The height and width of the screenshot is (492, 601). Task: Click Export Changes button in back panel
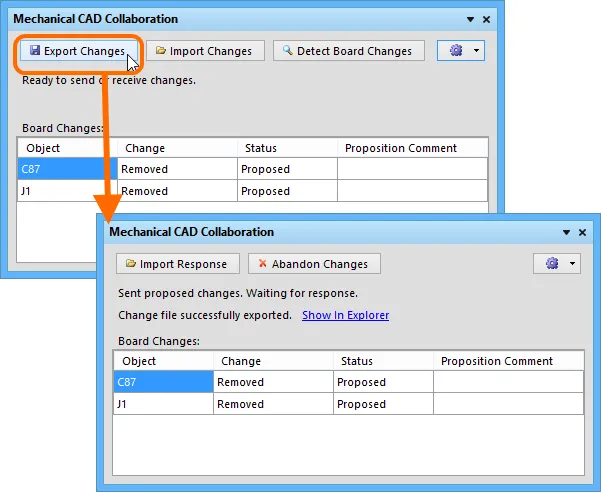pos(79,51)
